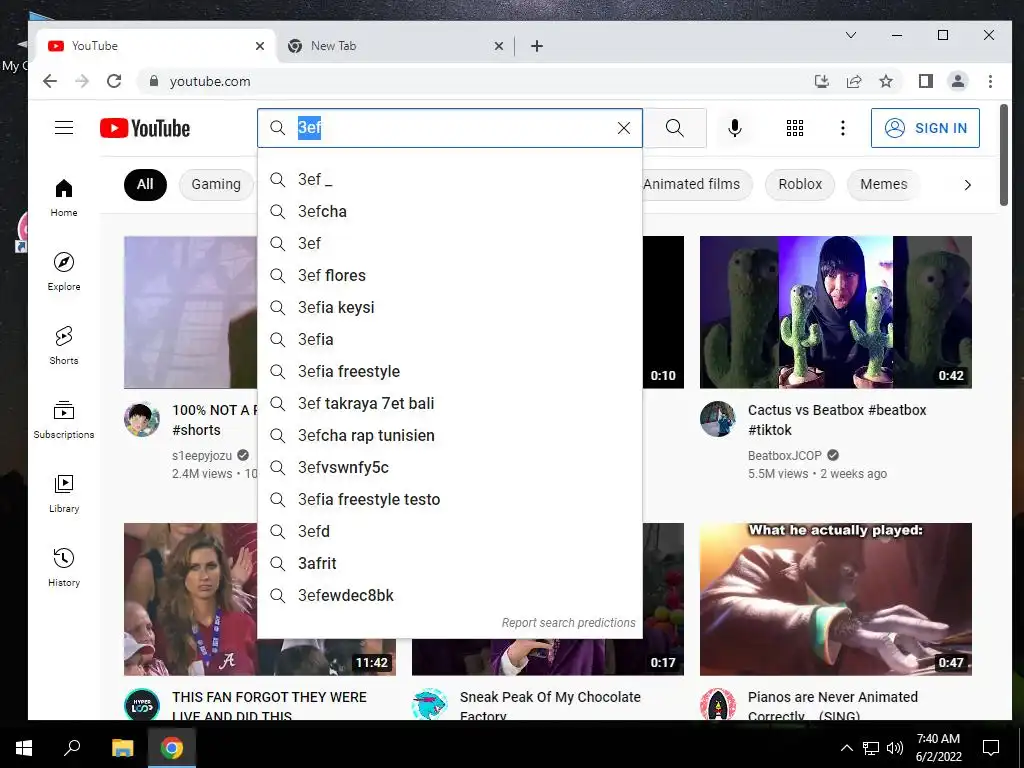The height and width of the screenshot is (768, 1024).
Task: Open Explore in sidebar
Action: (64, 272)
